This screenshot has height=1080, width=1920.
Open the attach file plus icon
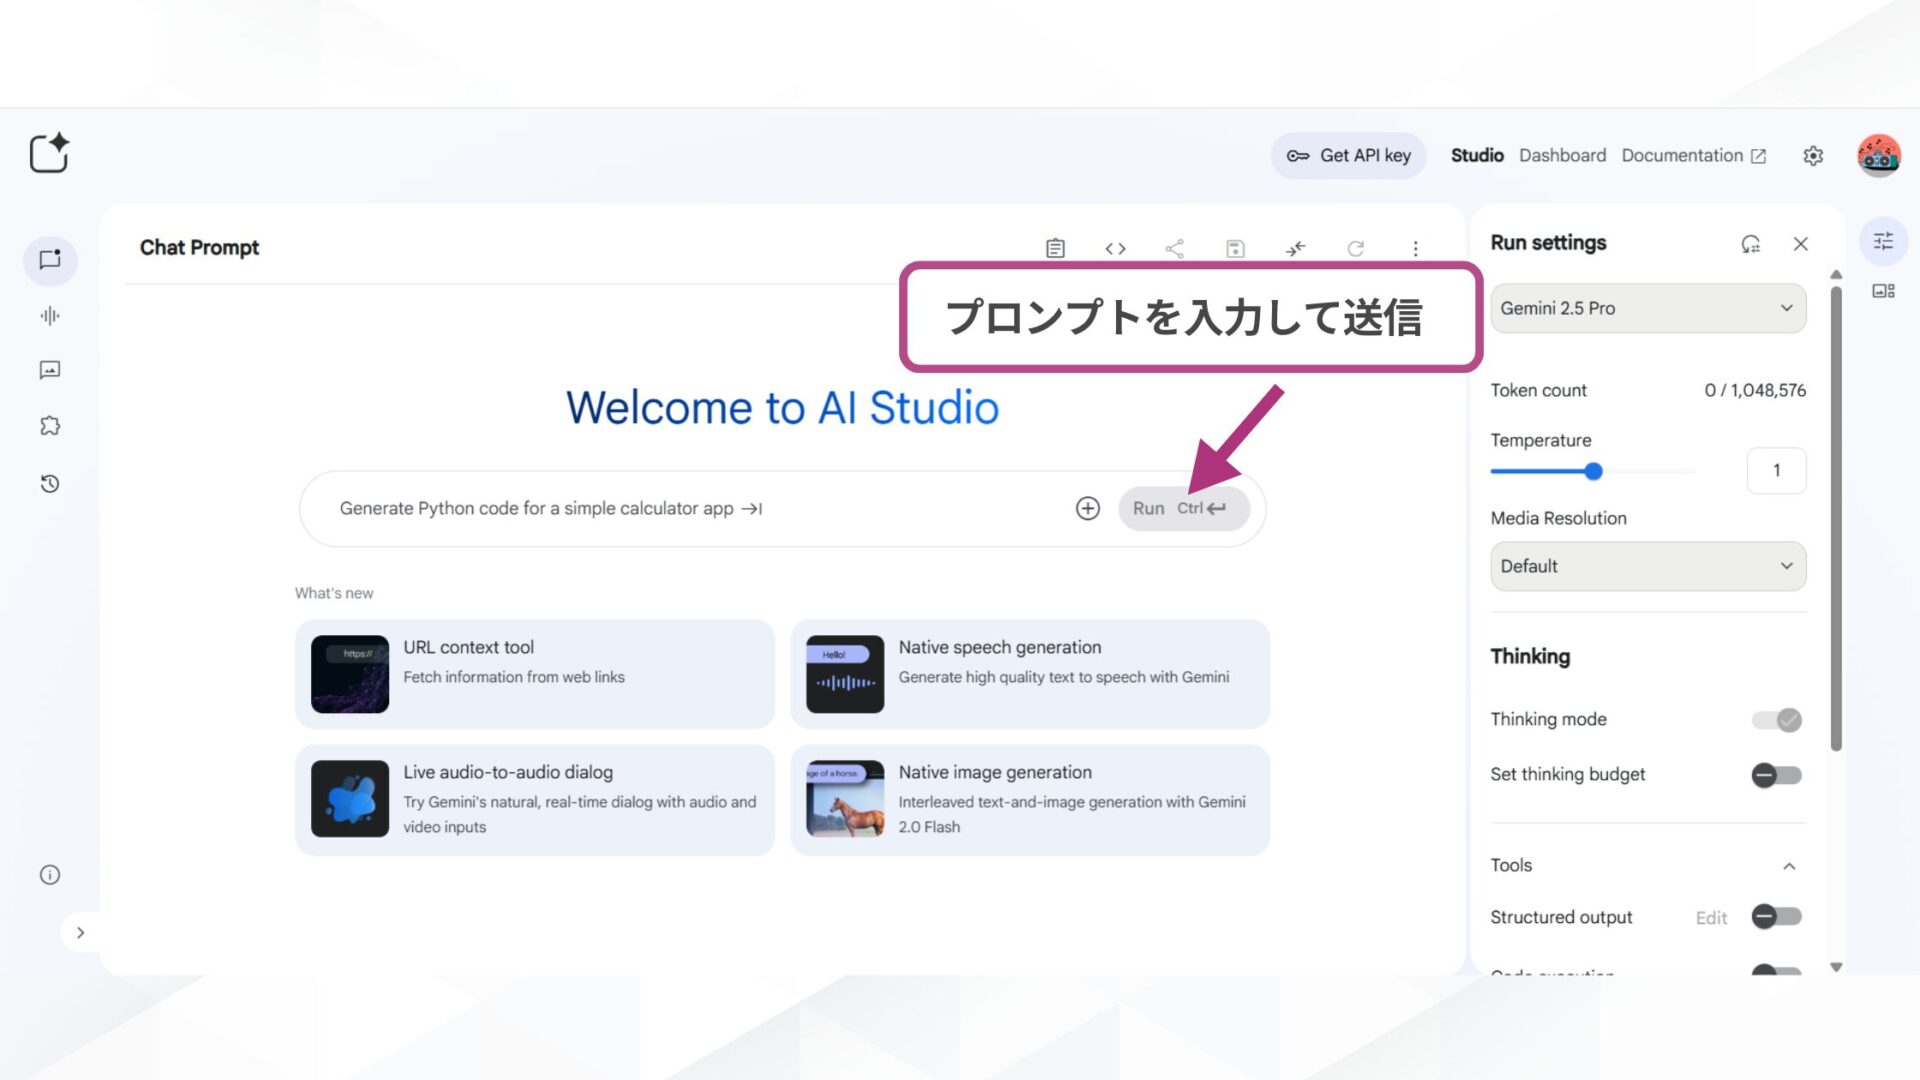pos(1087,508)
